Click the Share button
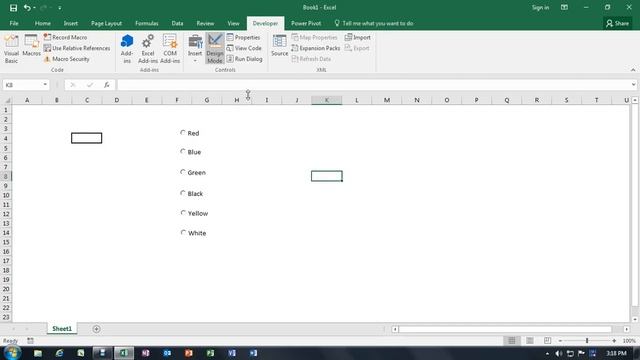The width and height of the screenshot is (640, 360). (x=617, y=23)
